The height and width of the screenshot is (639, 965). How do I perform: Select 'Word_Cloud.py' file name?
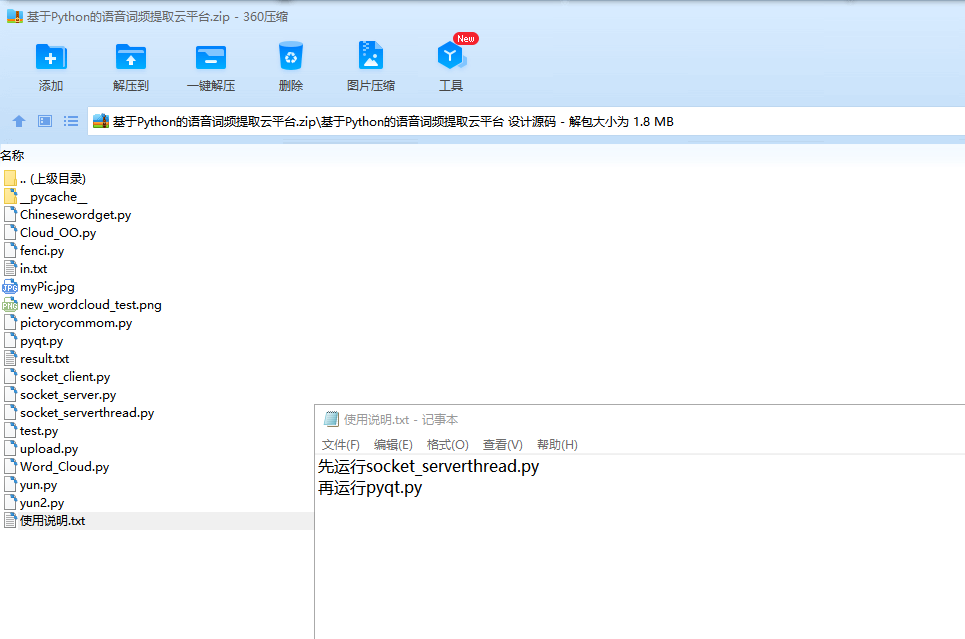65,467
